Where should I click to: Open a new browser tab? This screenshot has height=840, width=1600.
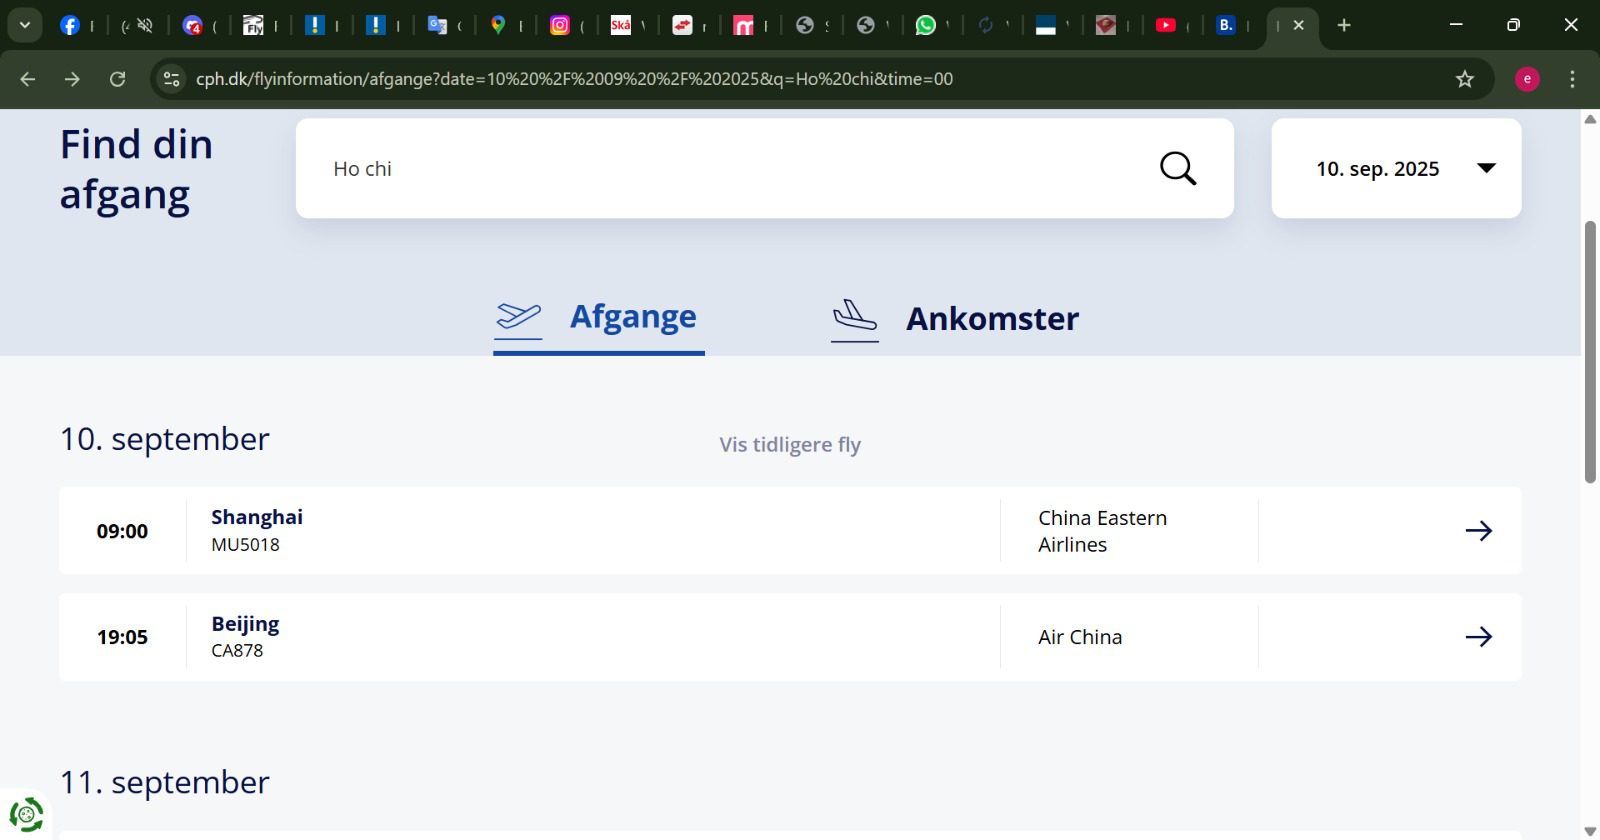[x=1344, y=25]
